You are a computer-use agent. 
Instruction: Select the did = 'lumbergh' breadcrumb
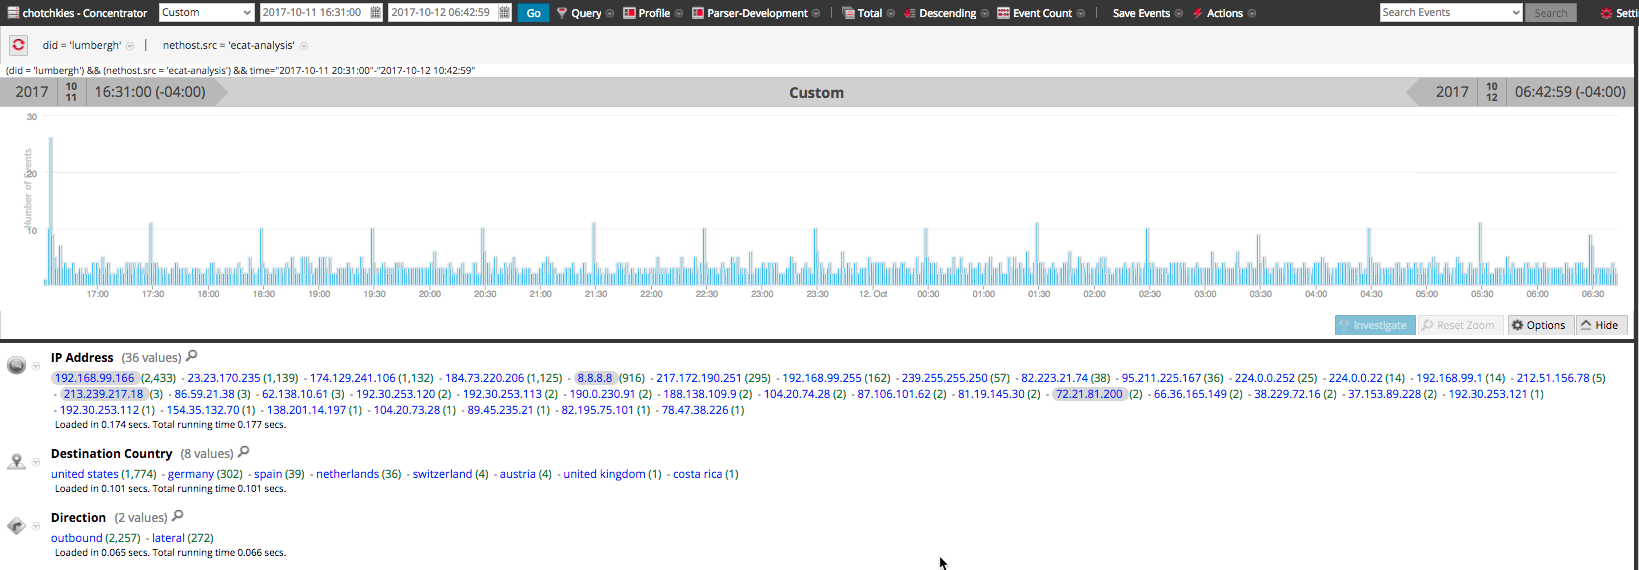click(x=82, y=46)
